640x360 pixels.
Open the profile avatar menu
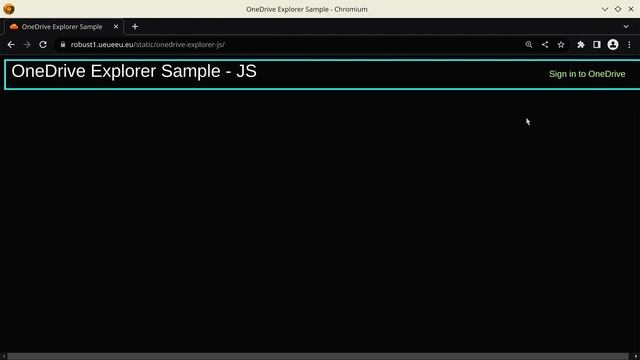coord(613,44)
